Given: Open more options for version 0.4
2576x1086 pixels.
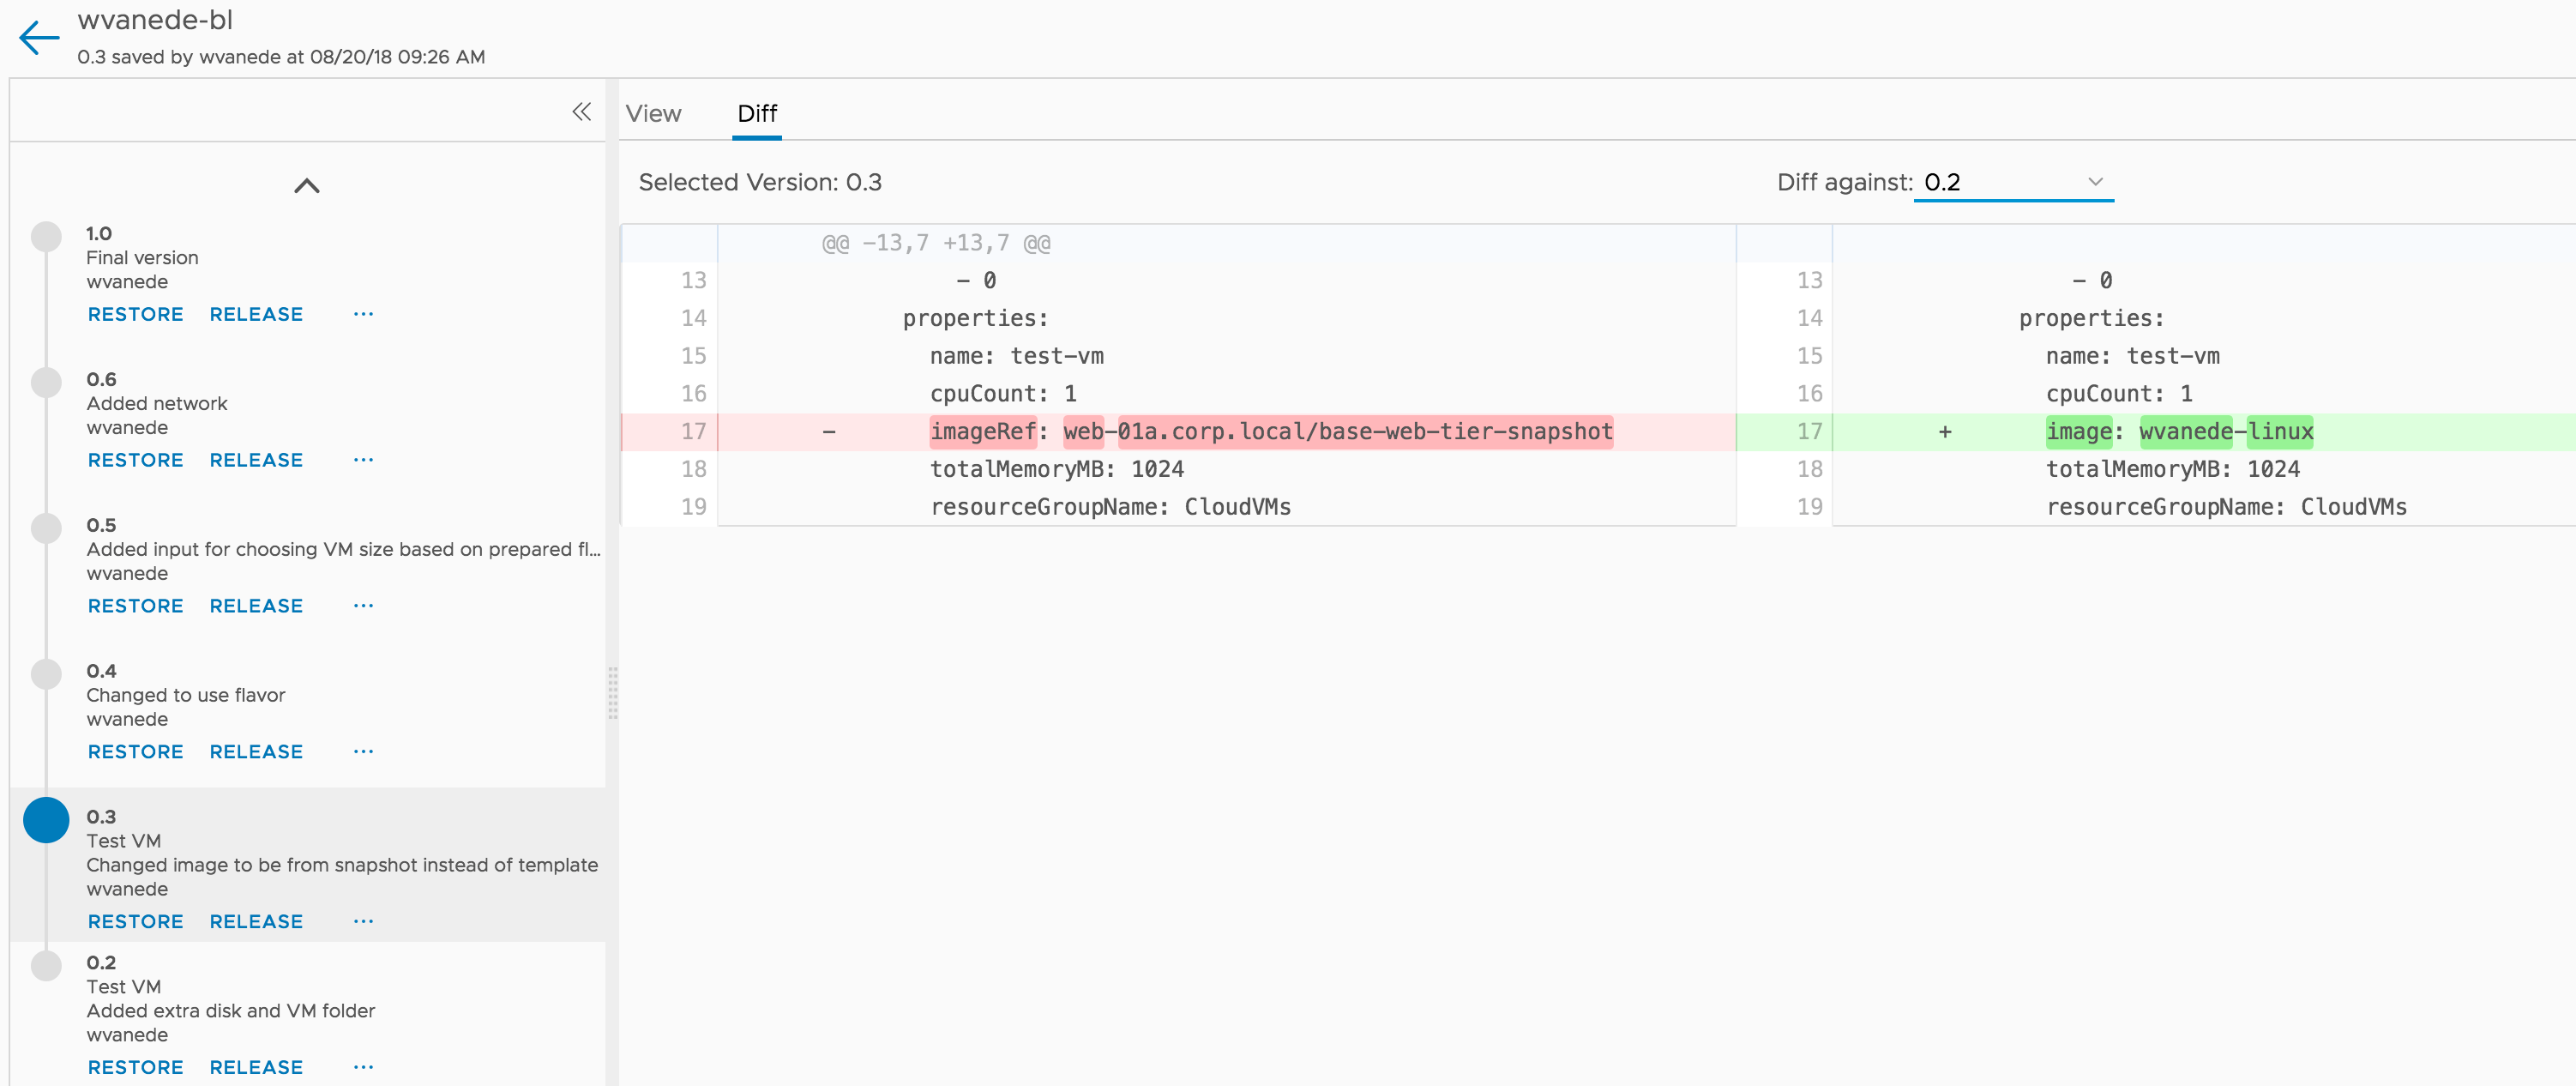Looking at the screenshot, I should click(363, 752).
